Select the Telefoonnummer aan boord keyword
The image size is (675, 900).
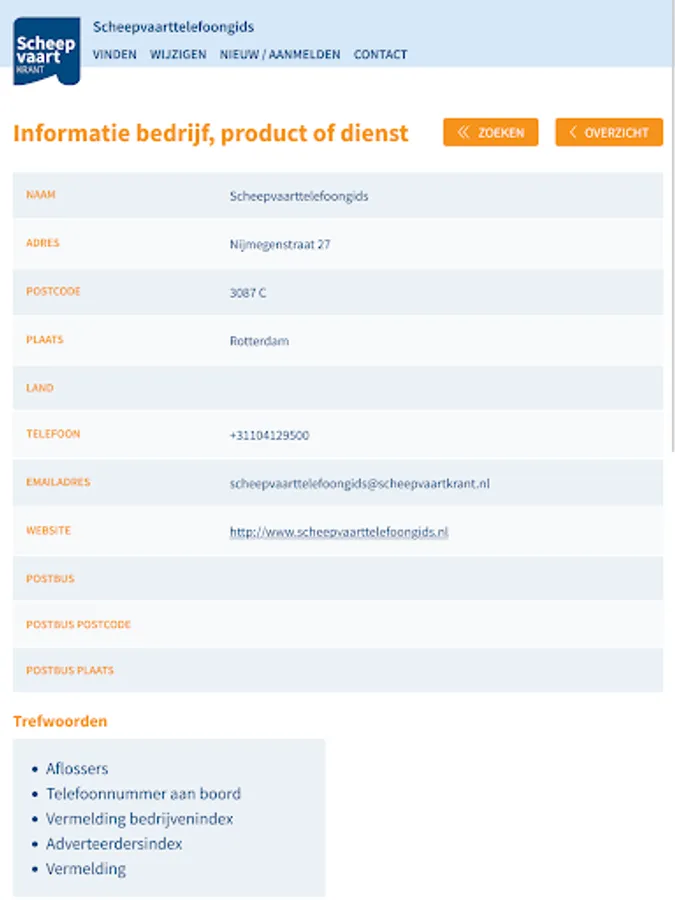click(x=143, y=793)
